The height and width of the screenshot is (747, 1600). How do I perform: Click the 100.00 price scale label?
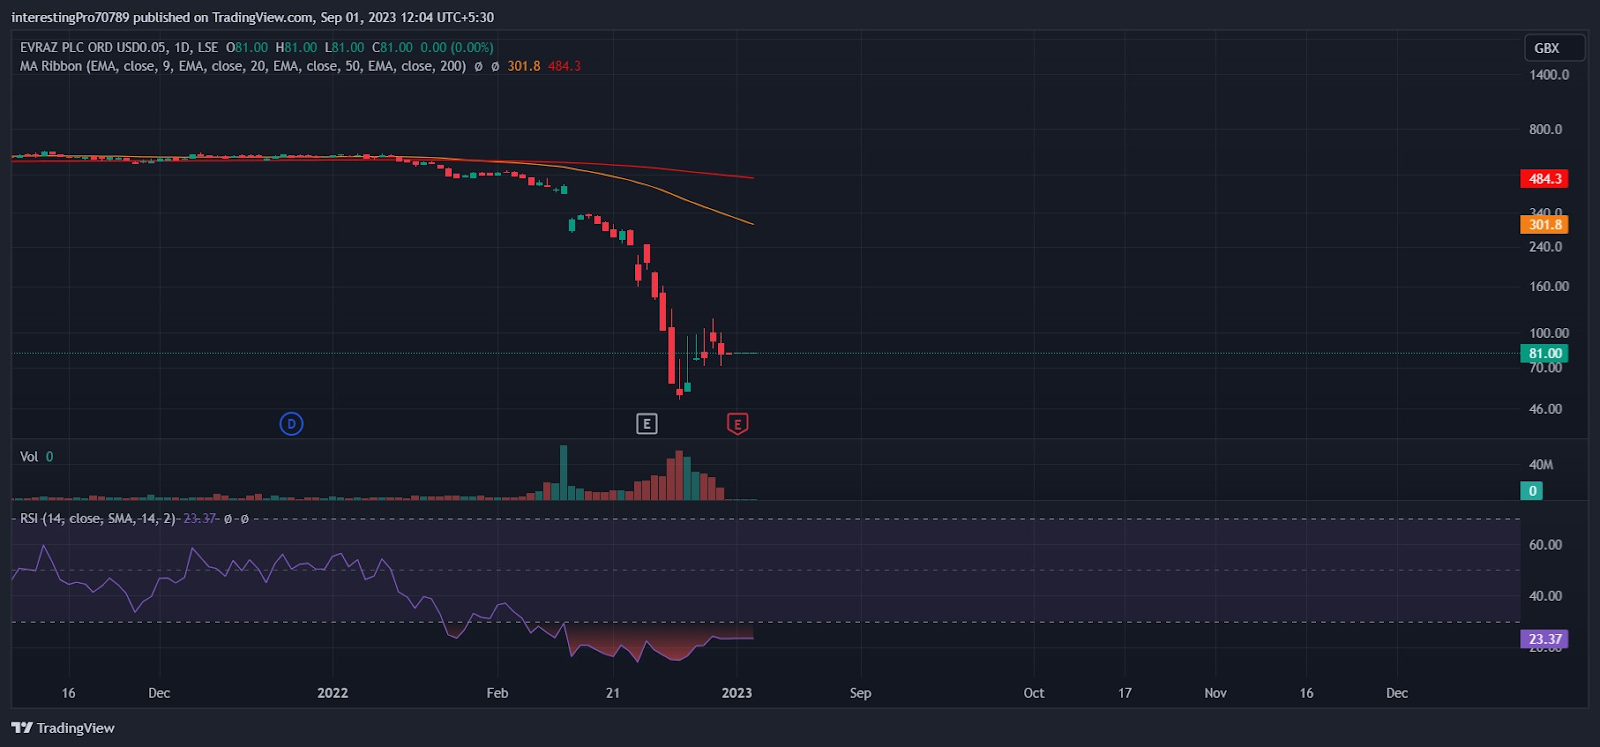tap(1549, 333)
